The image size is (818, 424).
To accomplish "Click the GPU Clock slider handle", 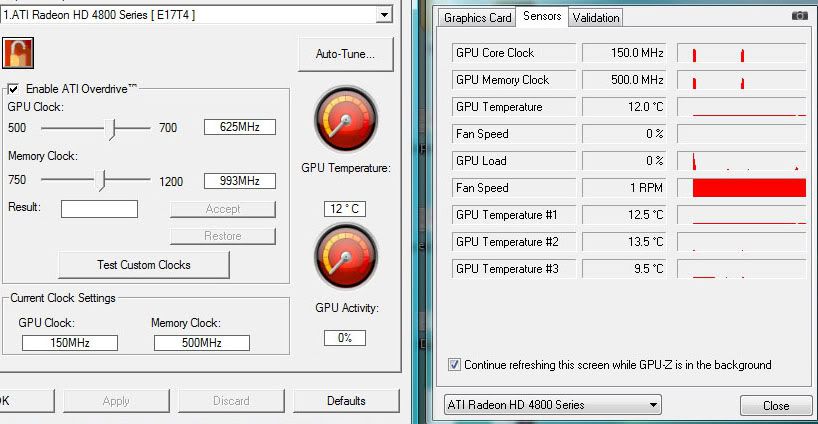I will [115, 128].
